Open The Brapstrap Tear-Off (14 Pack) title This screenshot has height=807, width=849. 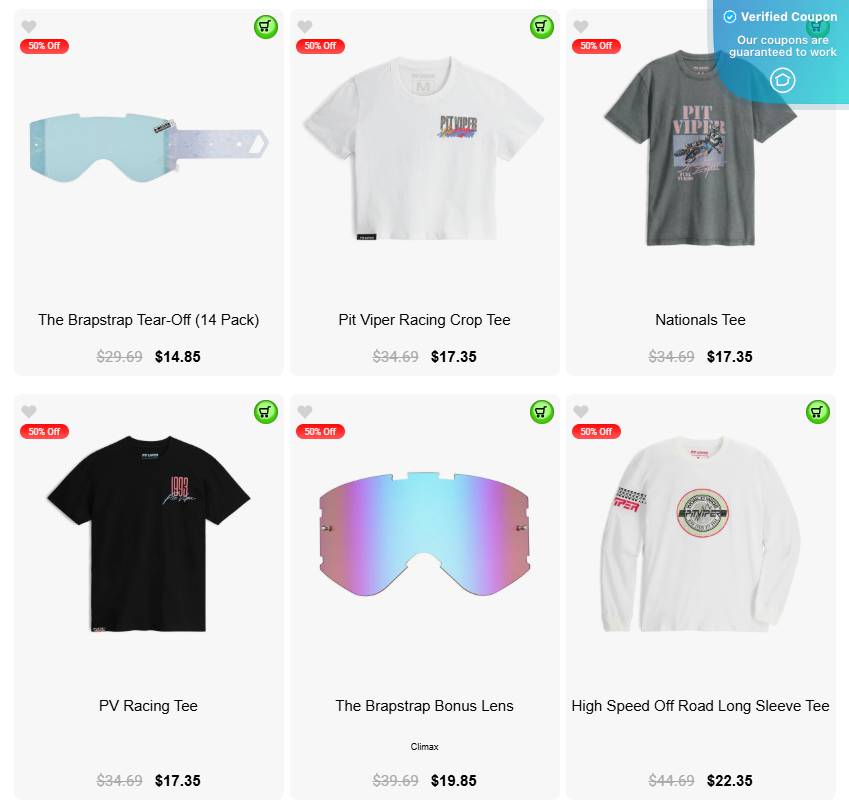point(148,320)
